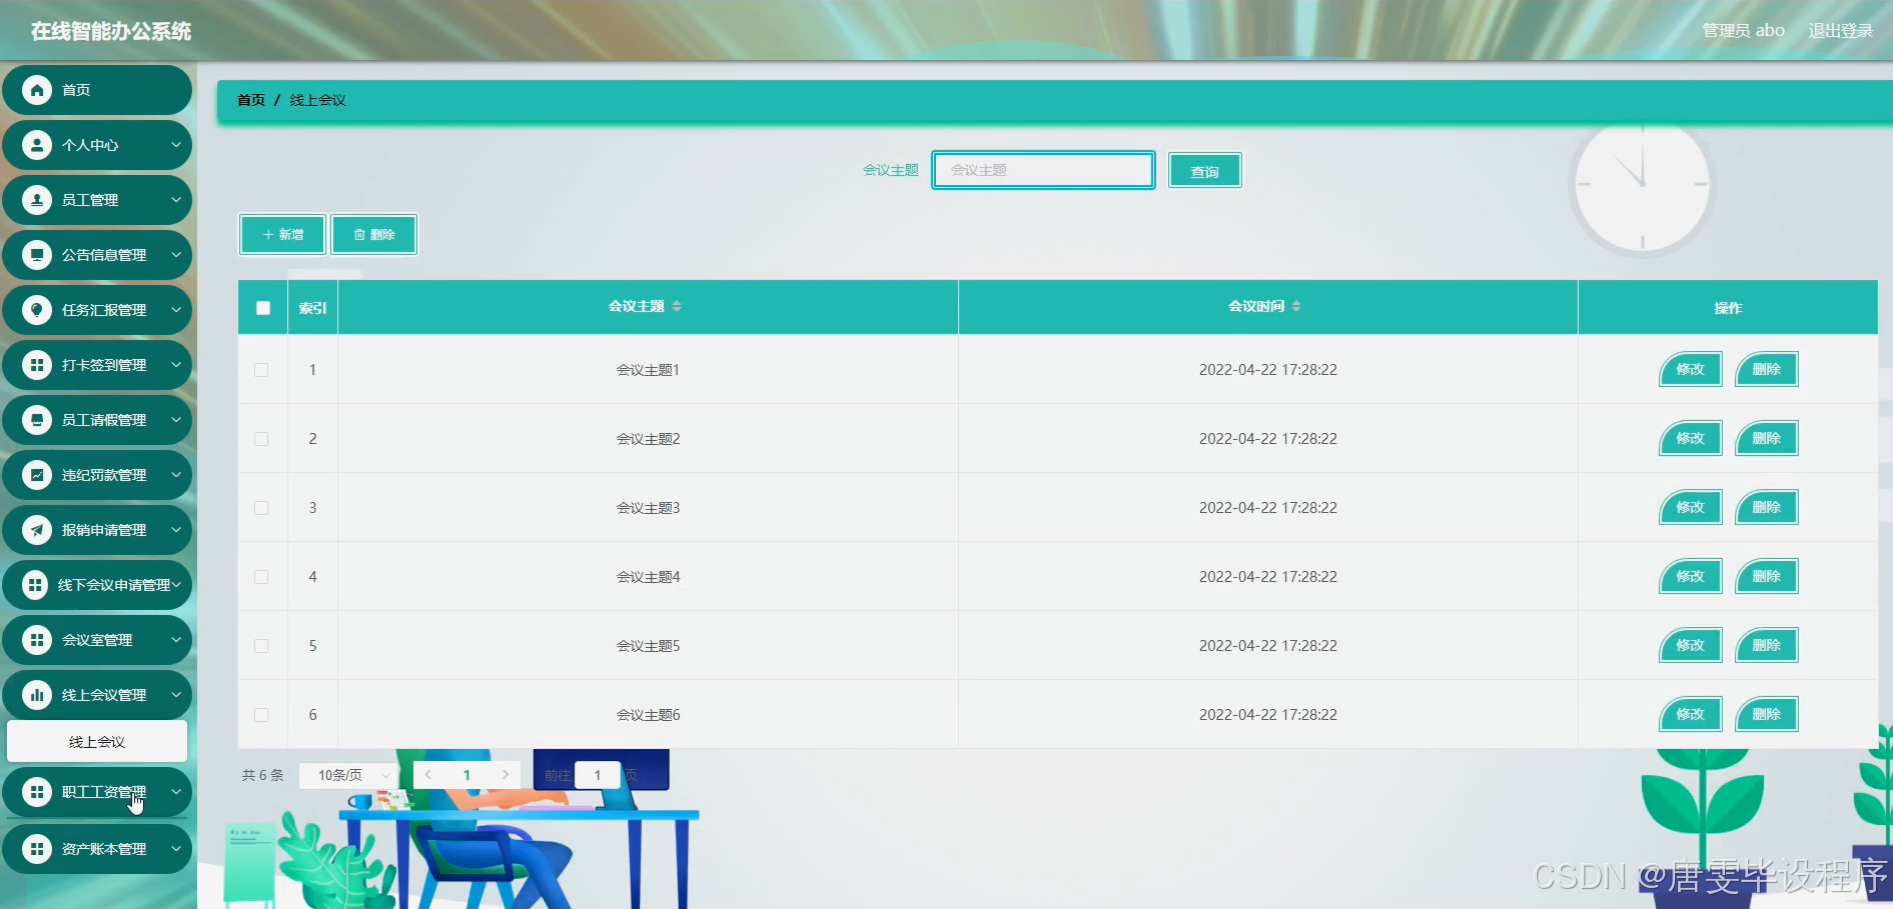Viewport: 1893px width, 909px height.
Task: Sort by 会议主题 column arrows
Action: tap(677, 306)
